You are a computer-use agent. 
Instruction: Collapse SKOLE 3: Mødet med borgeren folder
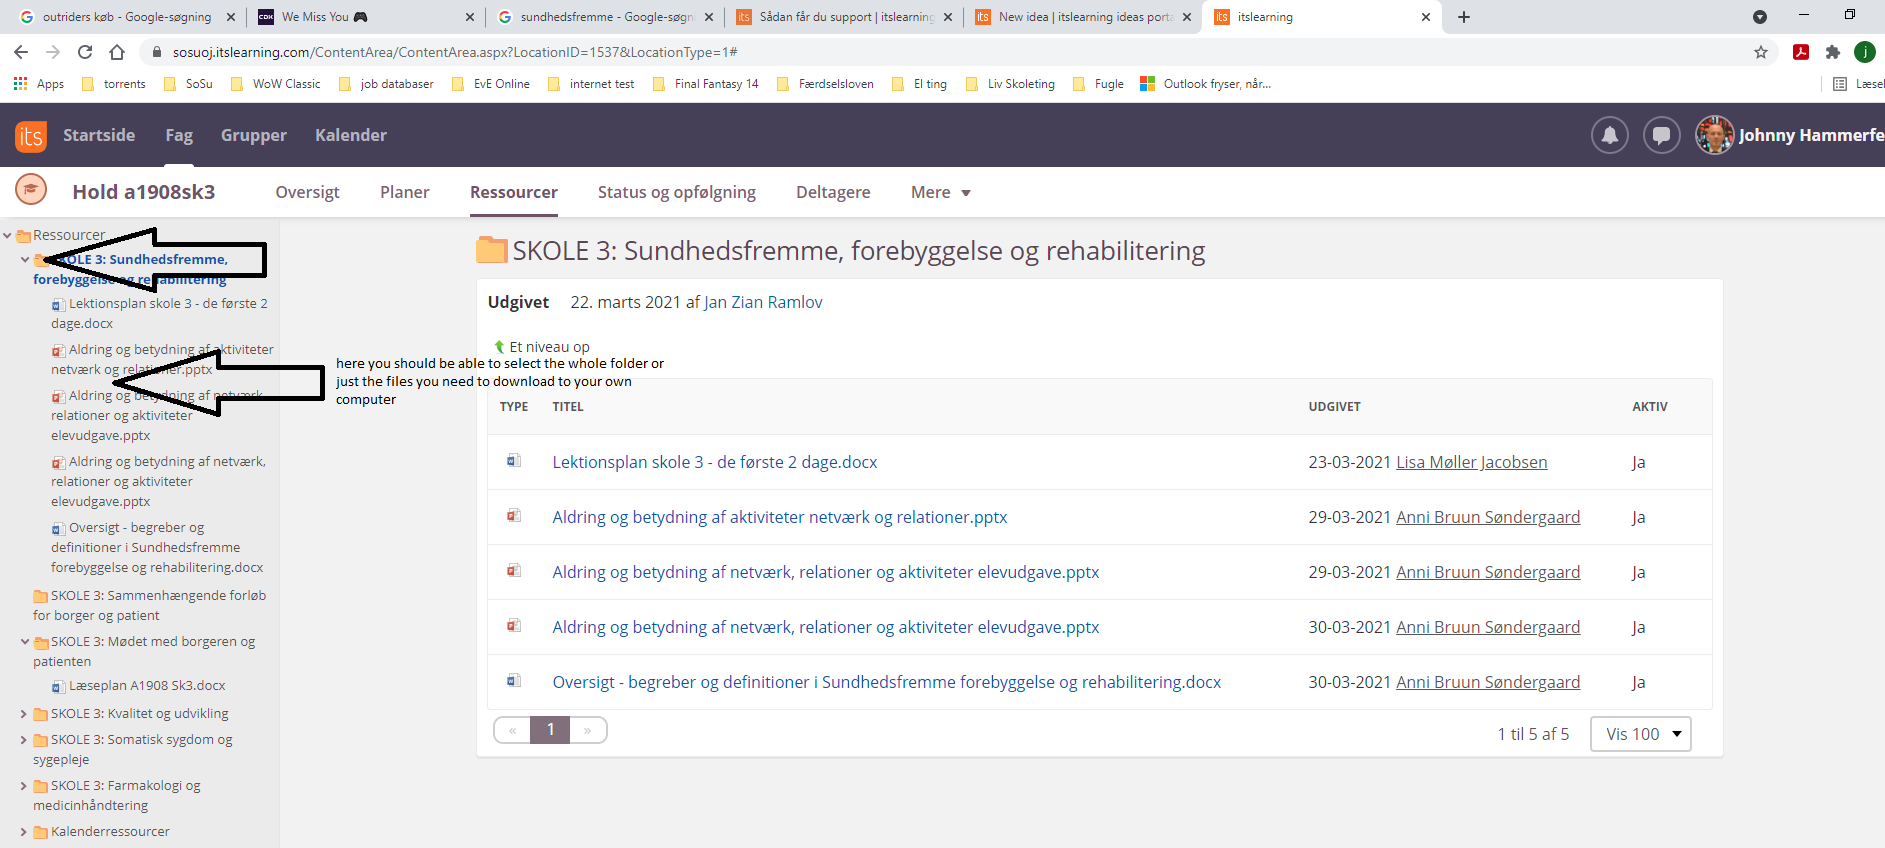tap(24, 642)
